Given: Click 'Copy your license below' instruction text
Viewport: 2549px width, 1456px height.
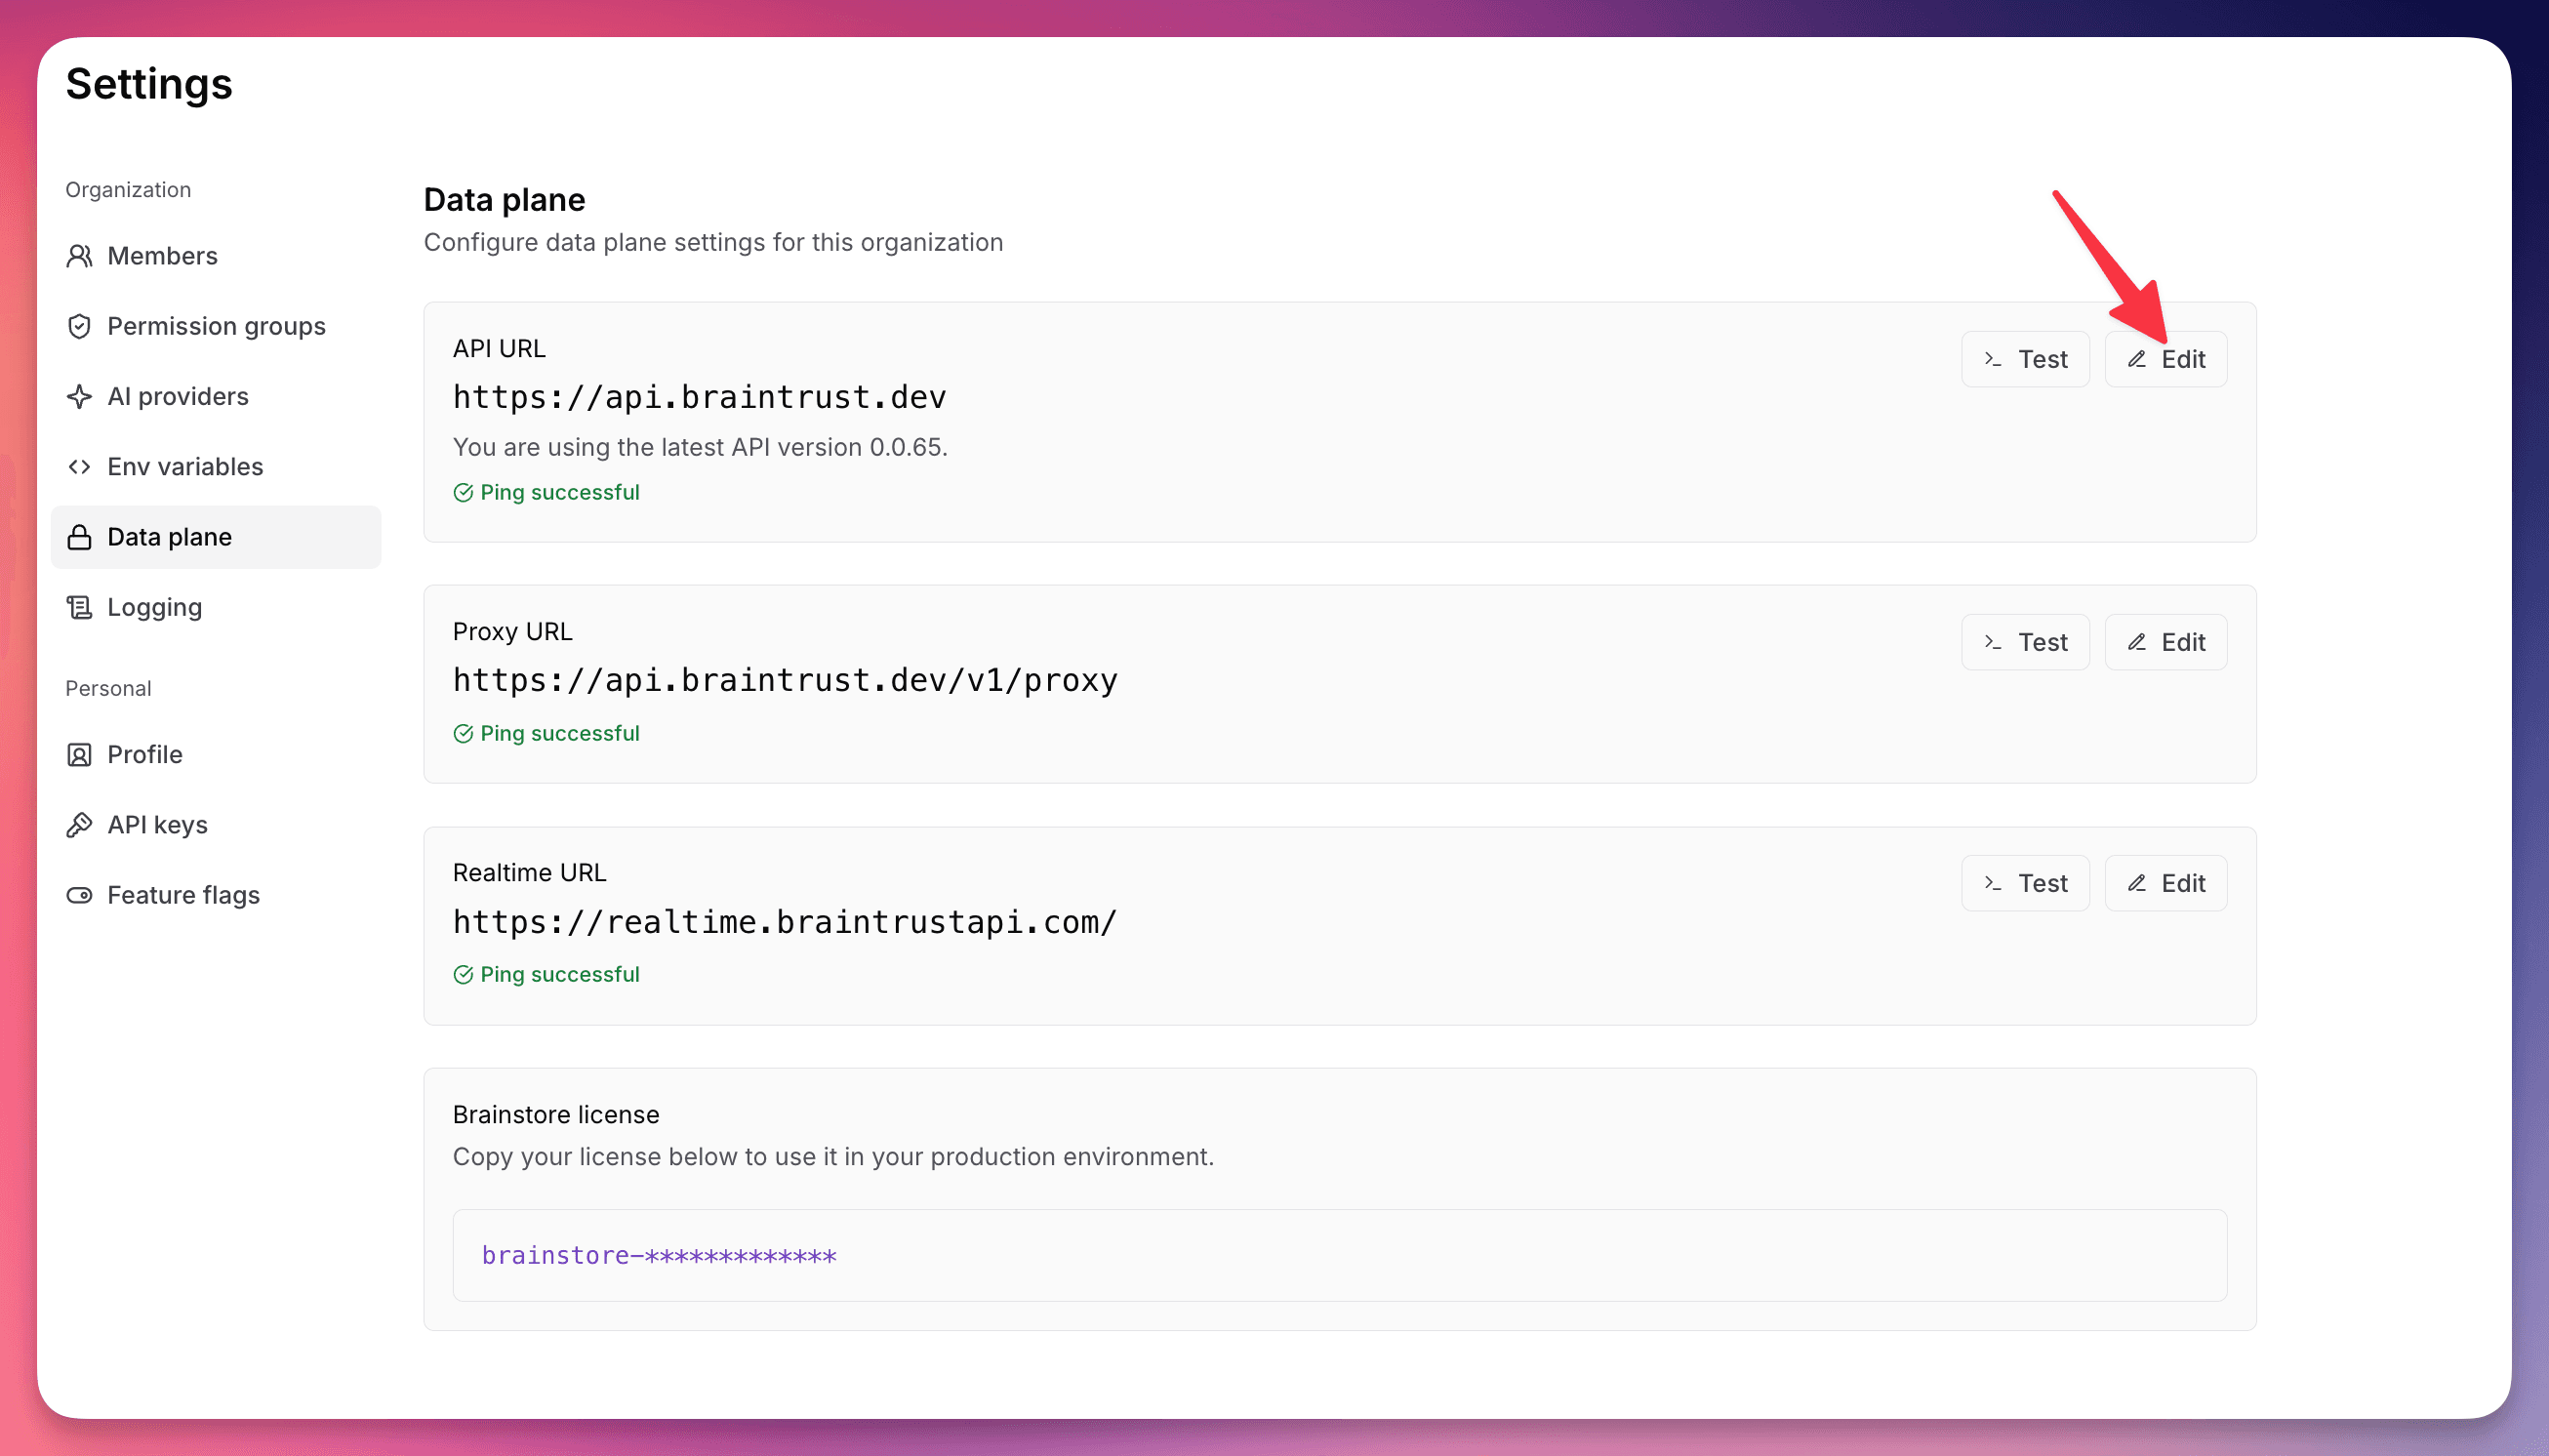Looking at the screenshot, I should pos(833,1156).
